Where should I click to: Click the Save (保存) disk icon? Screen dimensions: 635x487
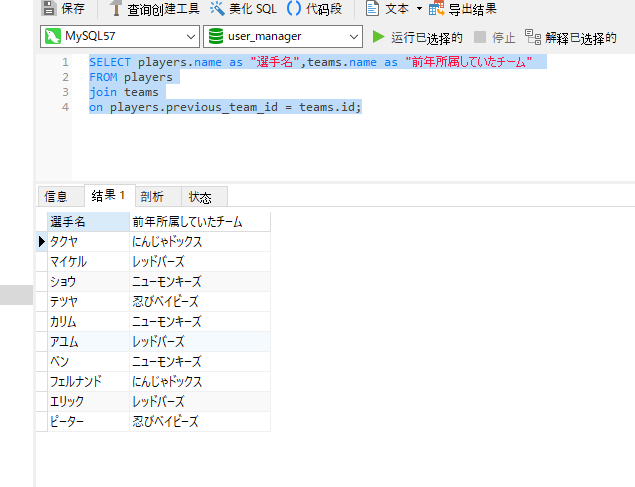pos(49,8)
